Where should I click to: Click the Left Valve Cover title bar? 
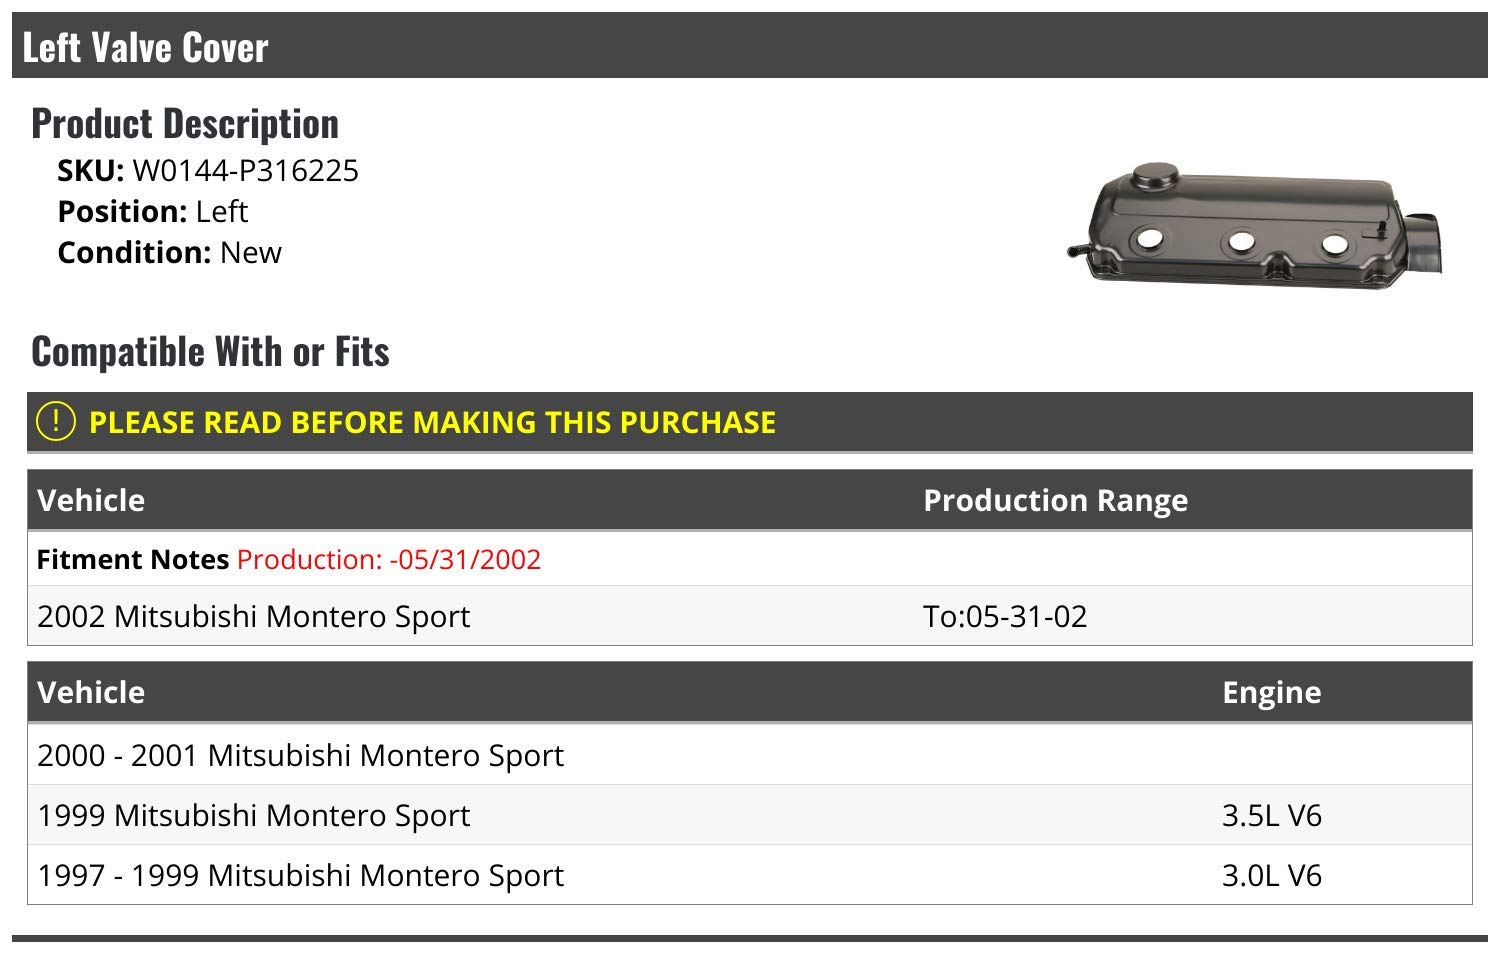750,46
